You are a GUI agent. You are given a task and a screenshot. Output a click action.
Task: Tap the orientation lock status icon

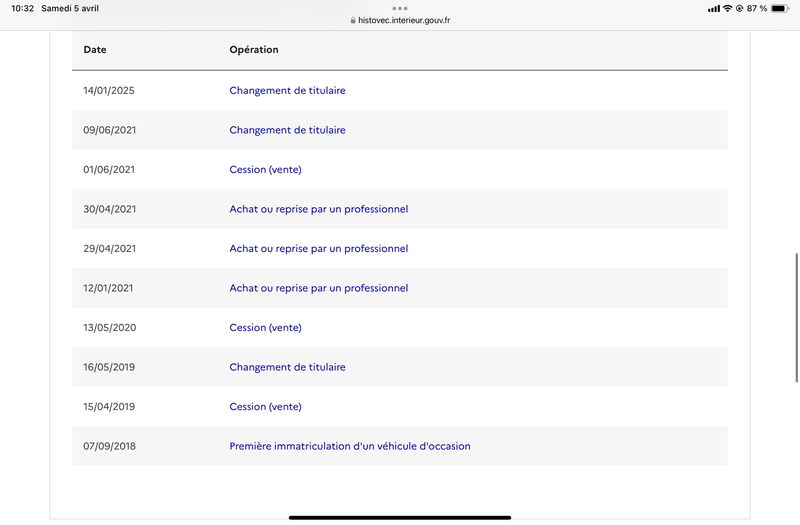[739, 8]
